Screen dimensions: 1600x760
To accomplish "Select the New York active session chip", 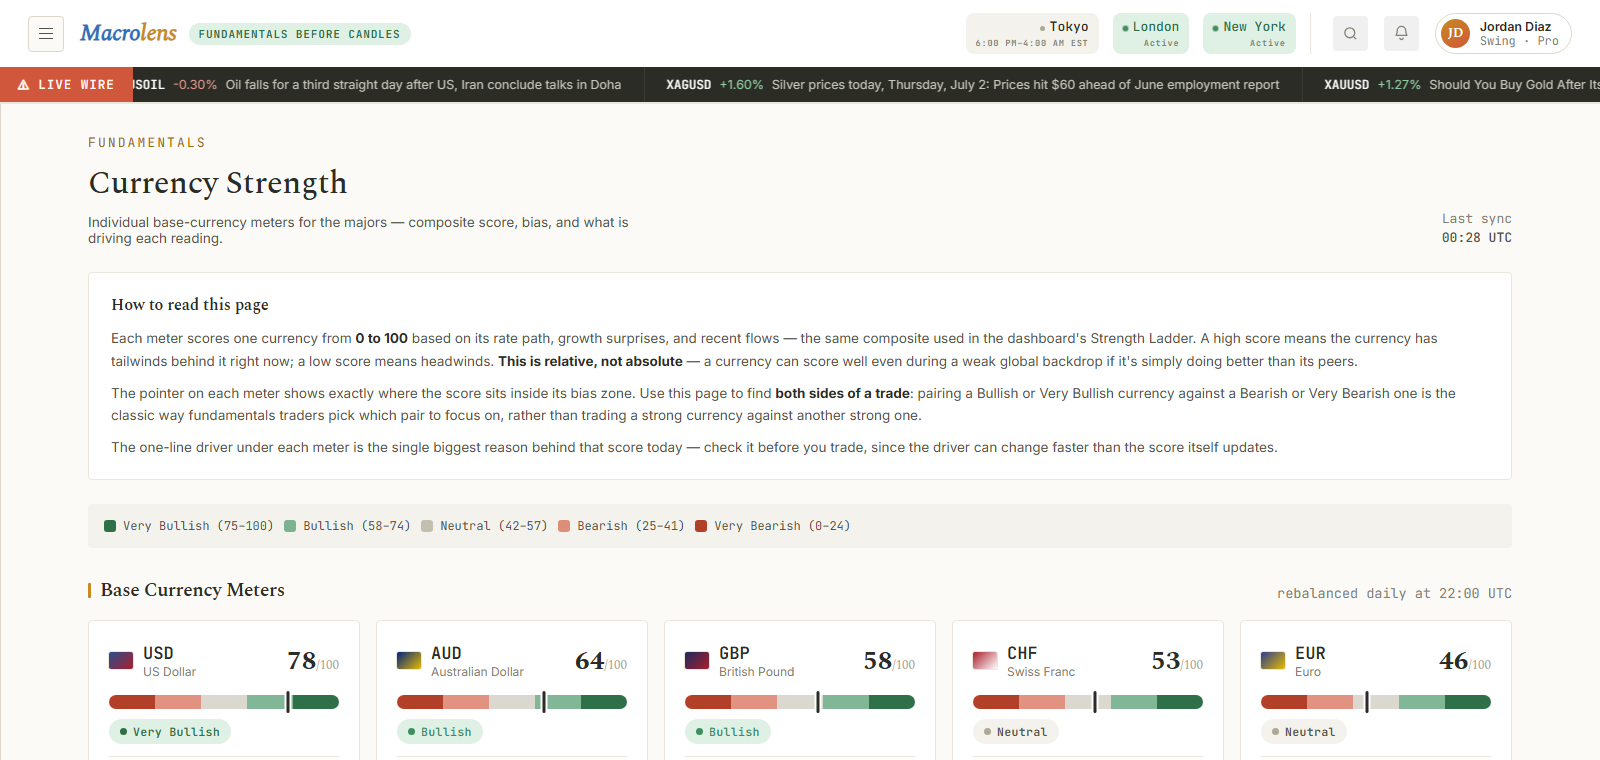I will (1249, 33).
